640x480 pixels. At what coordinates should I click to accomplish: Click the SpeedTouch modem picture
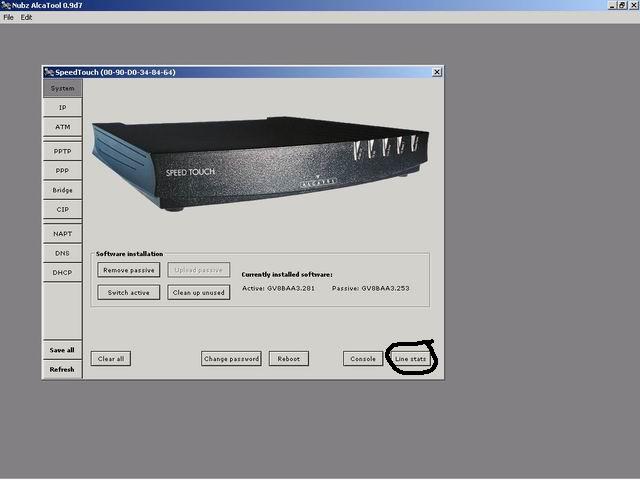point(260,162)
